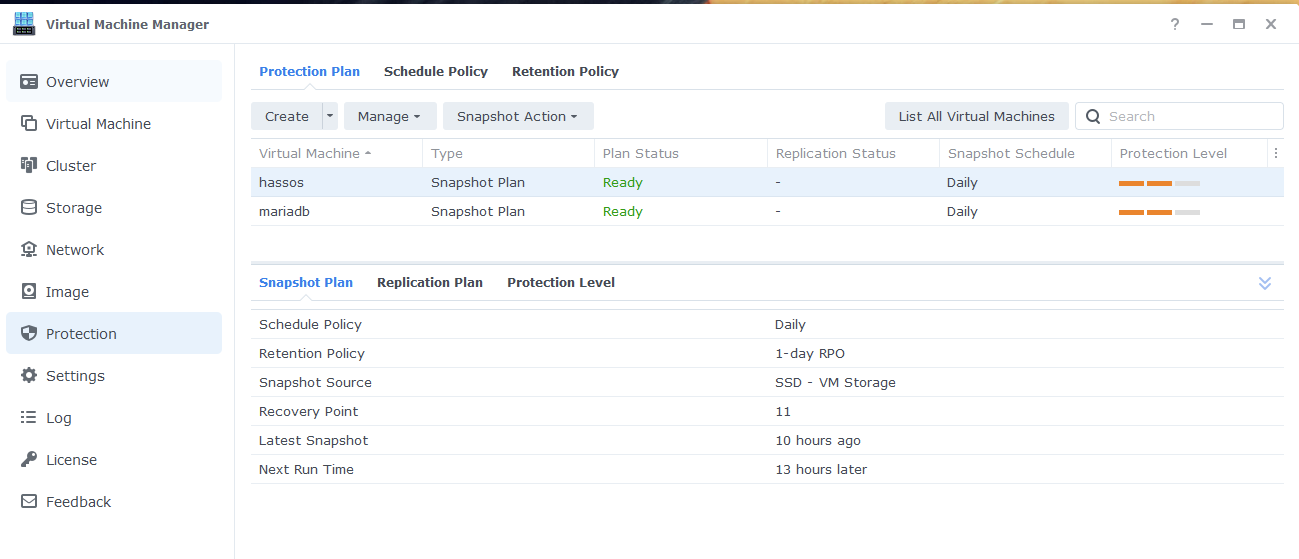Open the Image section icon
Screen dimensions: 1299x559
click(x=29, y=292)
